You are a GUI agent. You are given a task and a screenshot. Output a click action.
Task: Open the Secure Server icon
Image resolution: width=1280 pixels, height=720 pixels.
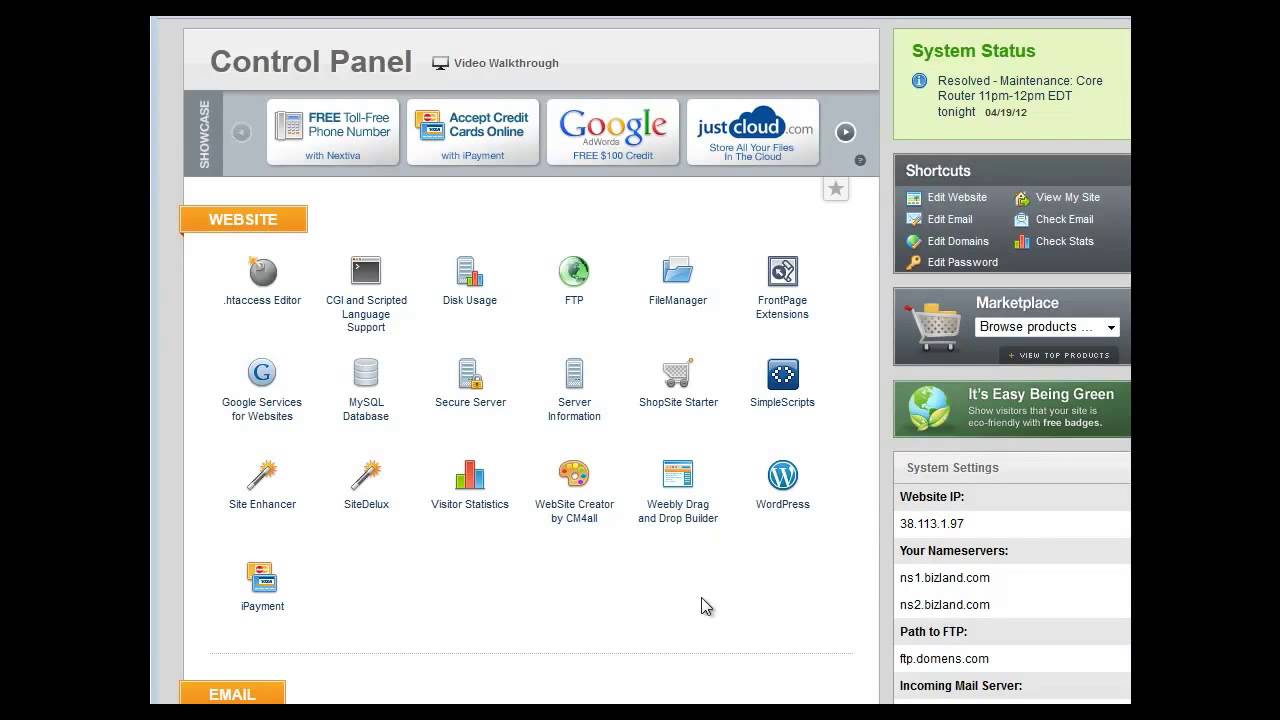pyautogui.click(x=470, y=373)
